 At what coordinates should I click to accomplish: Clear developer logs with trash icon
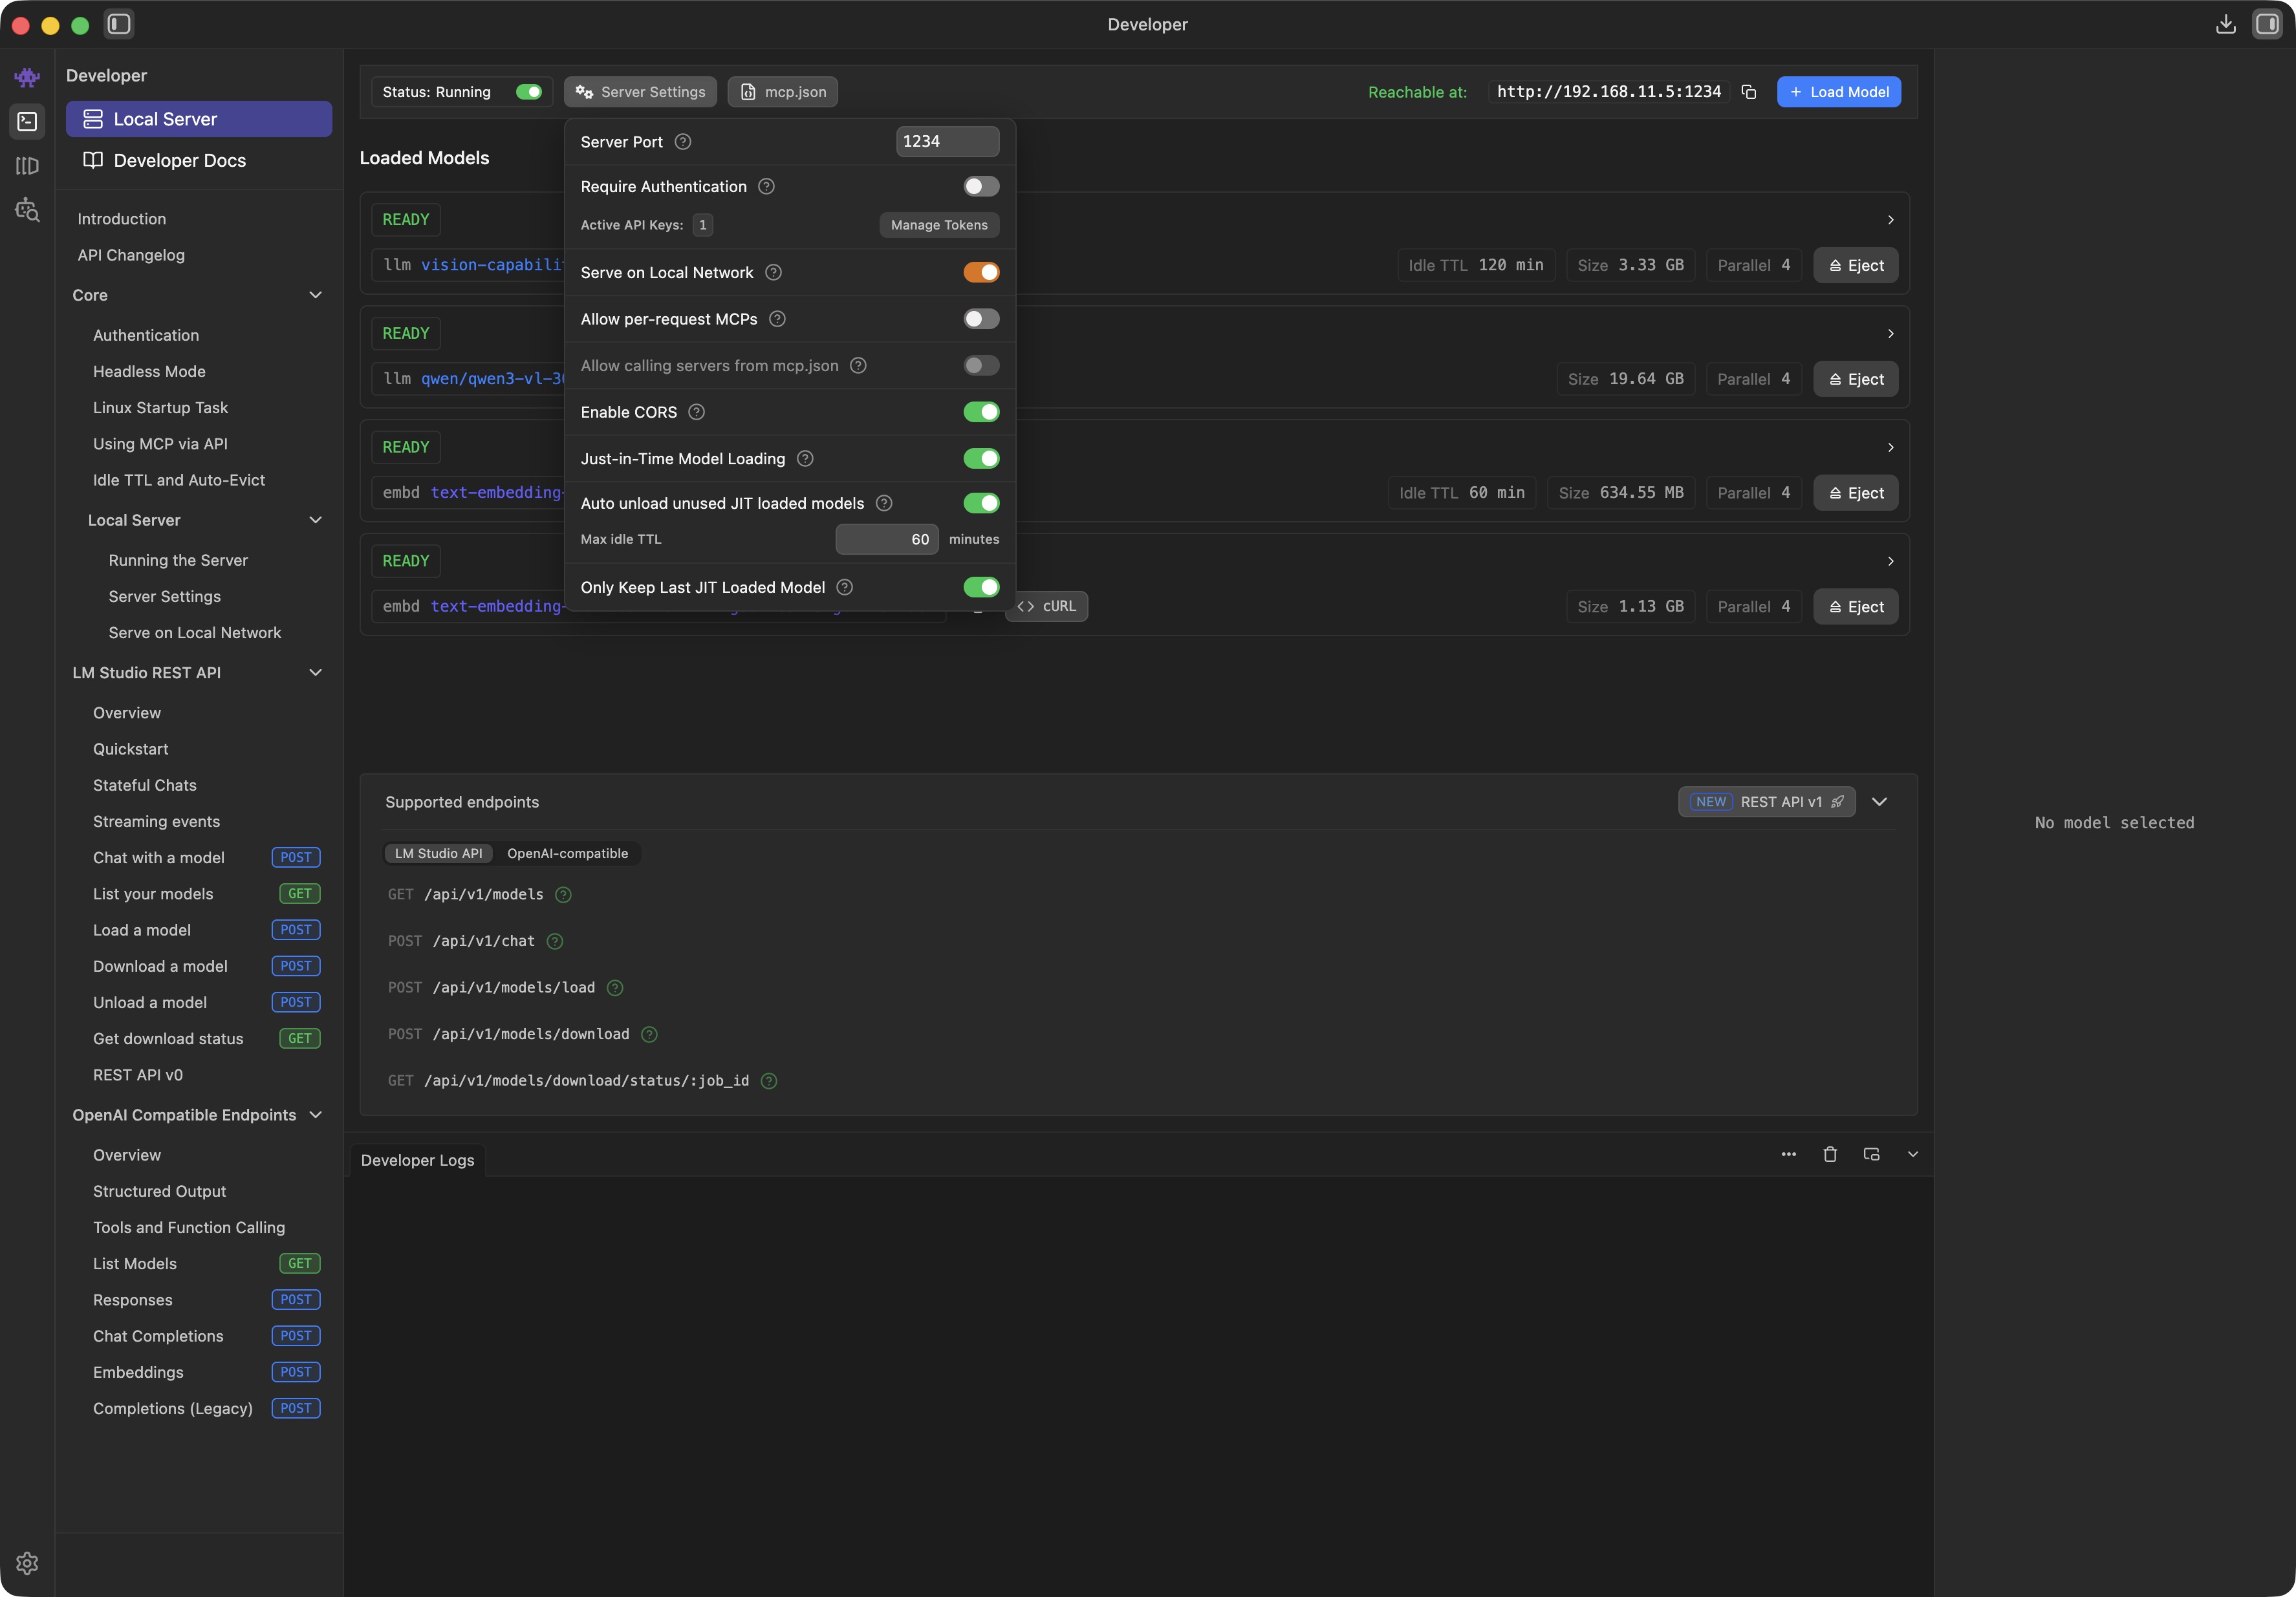[1829, 1154]
